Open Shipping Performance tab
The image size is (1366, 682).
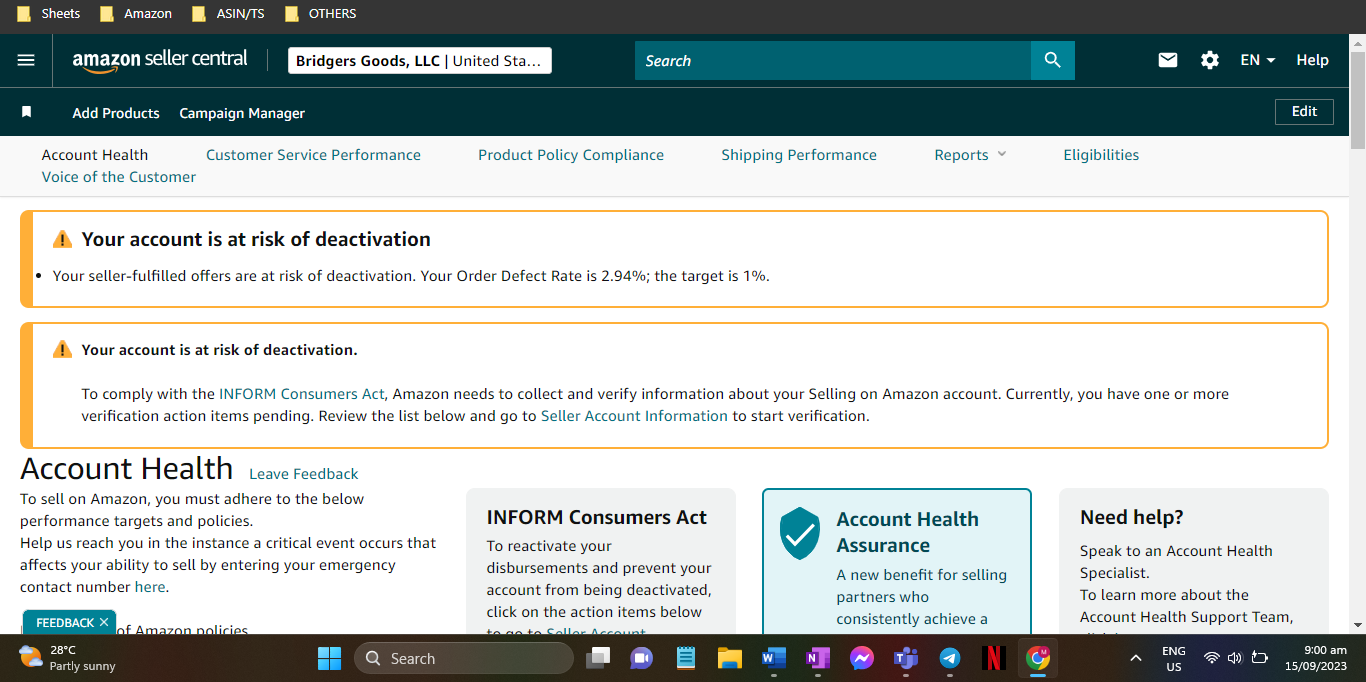pyautogui.click(x=799, y=154)
